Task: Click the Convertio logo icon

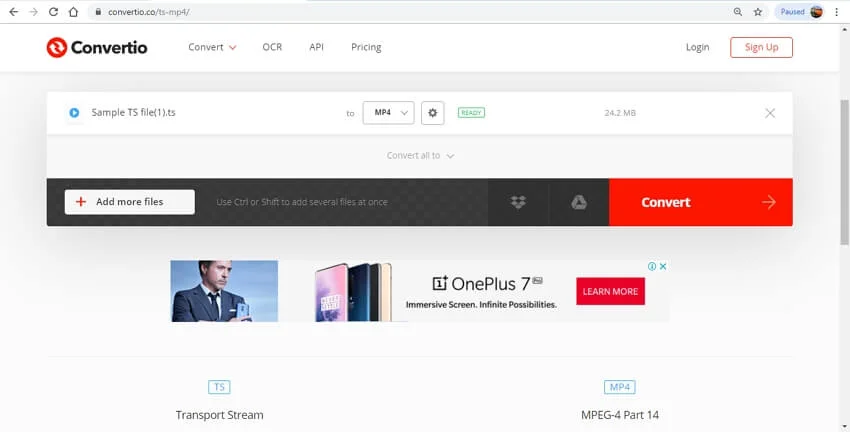Action: [56, 47]
